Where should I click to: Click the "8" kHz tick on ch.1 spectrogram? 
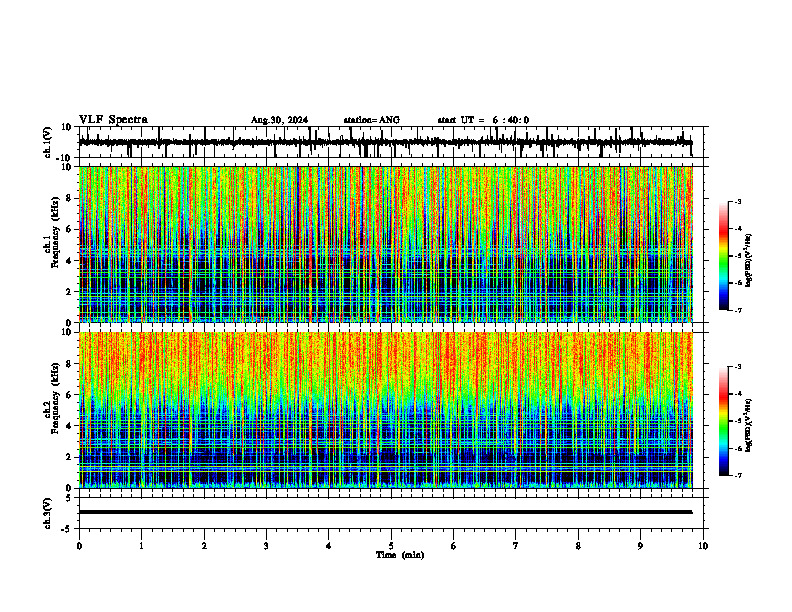click(x=70, y=198)
